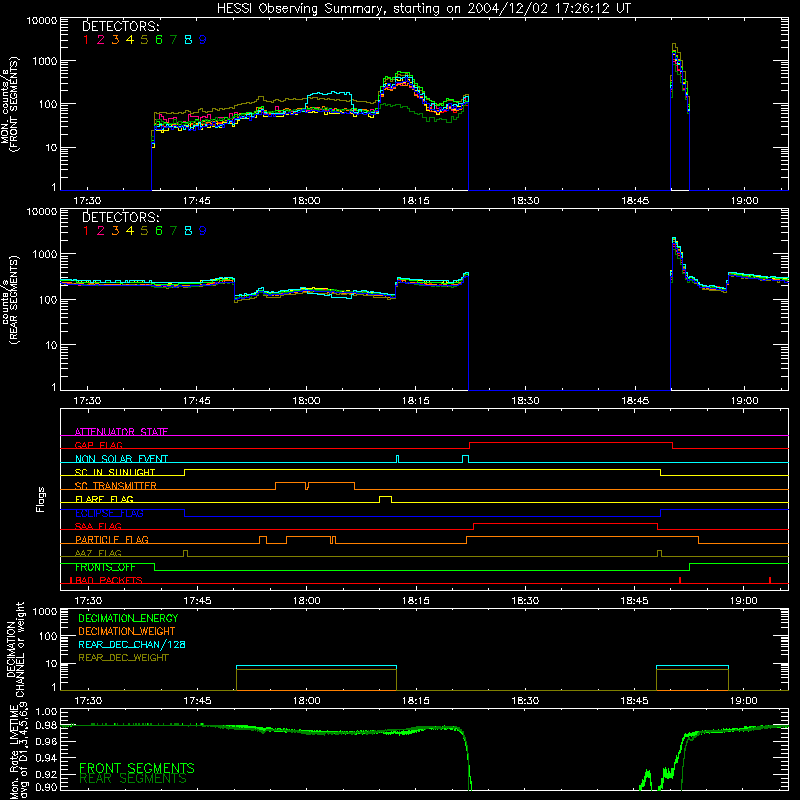Click the DECIMATION_ENERGY legend entry
Viewport: 800px width, 800px height.
point(128,618)
